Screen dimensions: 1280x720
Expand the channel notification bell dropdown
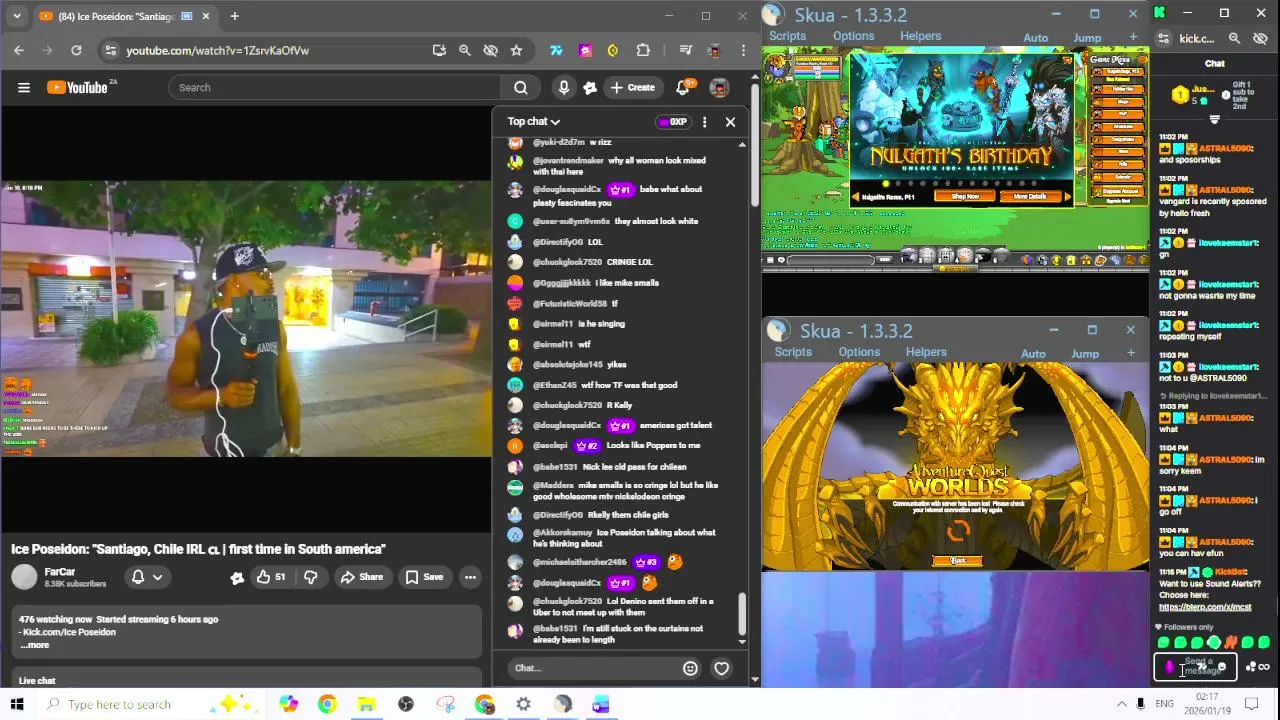[147, 577]
